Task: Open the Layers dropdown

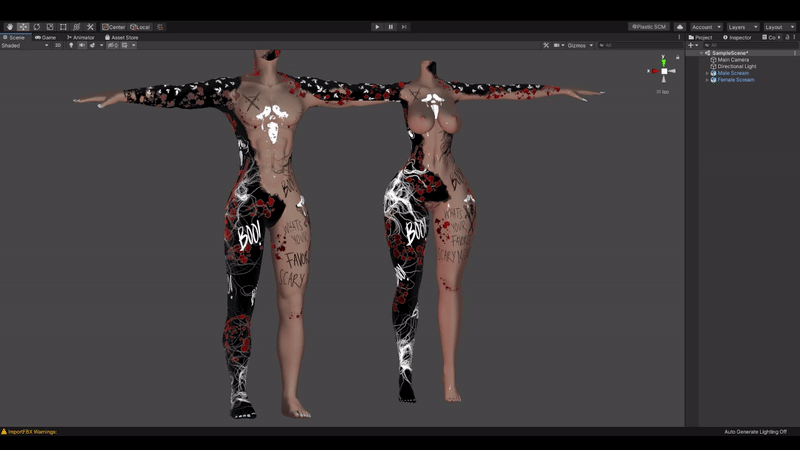Action: (x=742, y=27)
